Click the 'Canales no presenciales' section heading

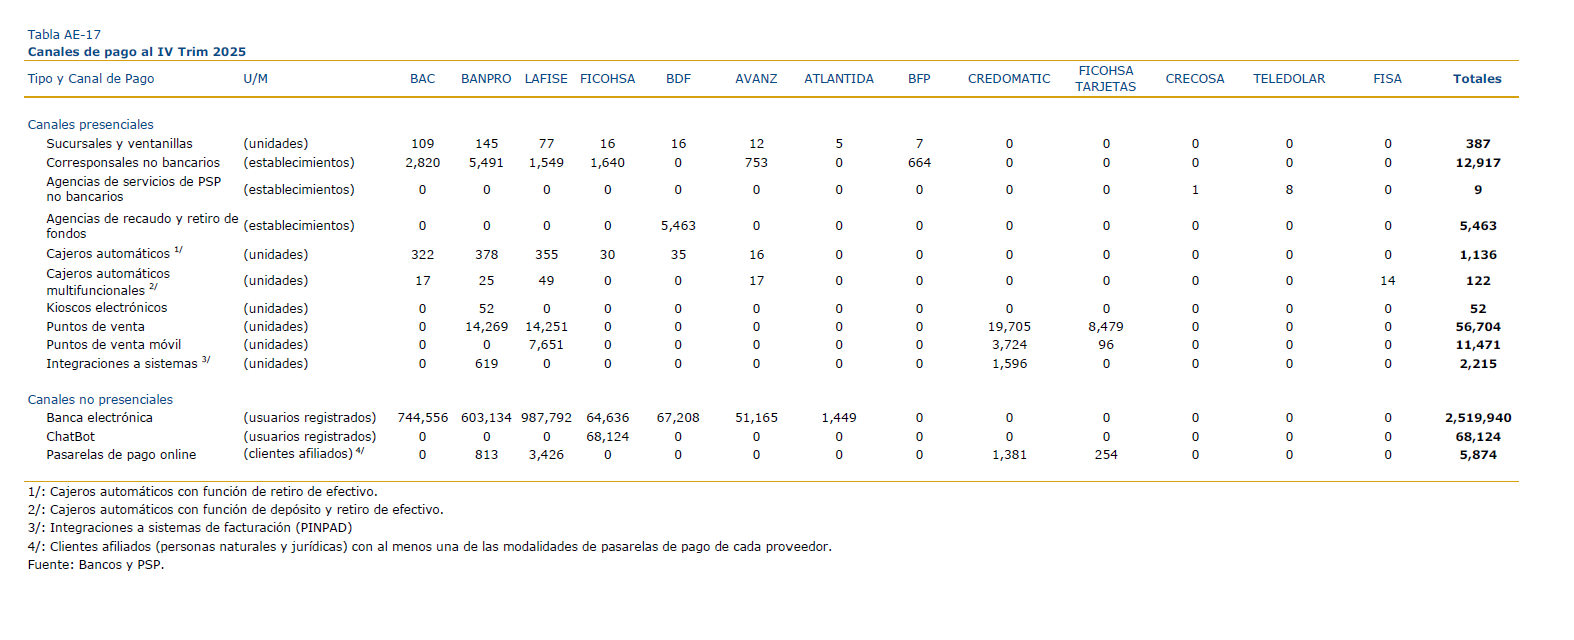100,400
